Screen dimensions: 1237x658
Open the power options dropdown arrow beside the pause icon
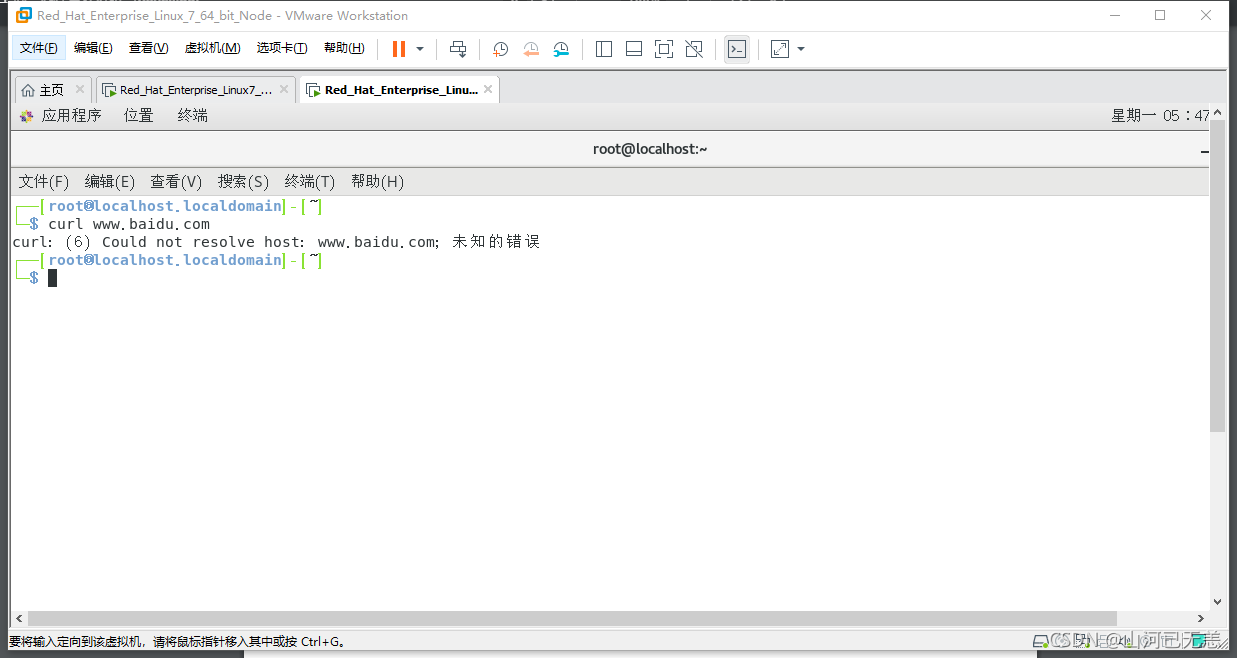point(420,49)
